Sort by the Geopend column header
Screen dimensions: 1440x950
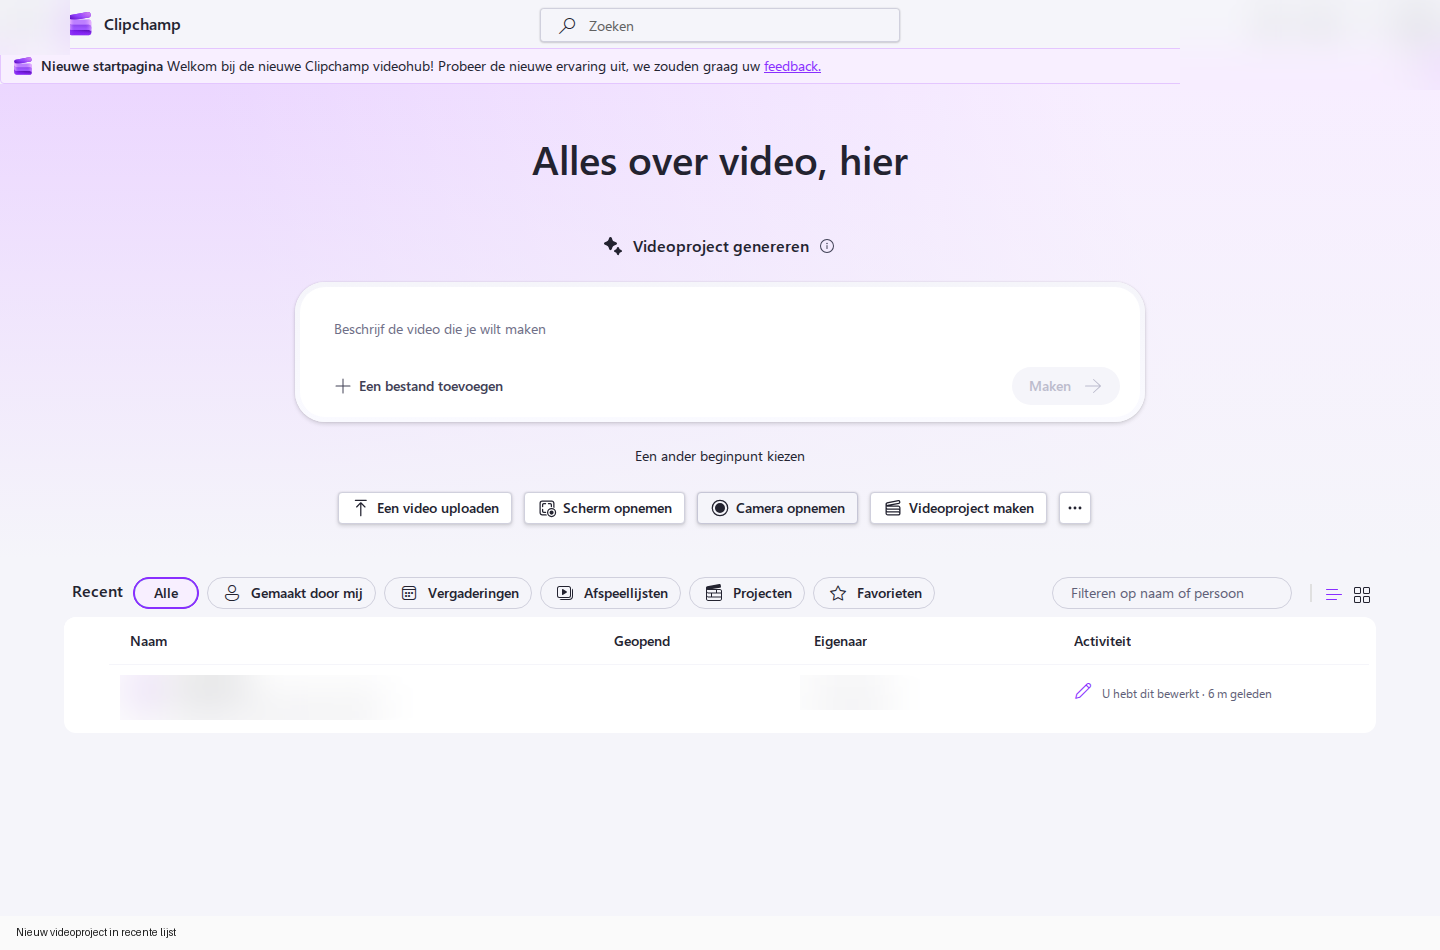coord(642,641)
